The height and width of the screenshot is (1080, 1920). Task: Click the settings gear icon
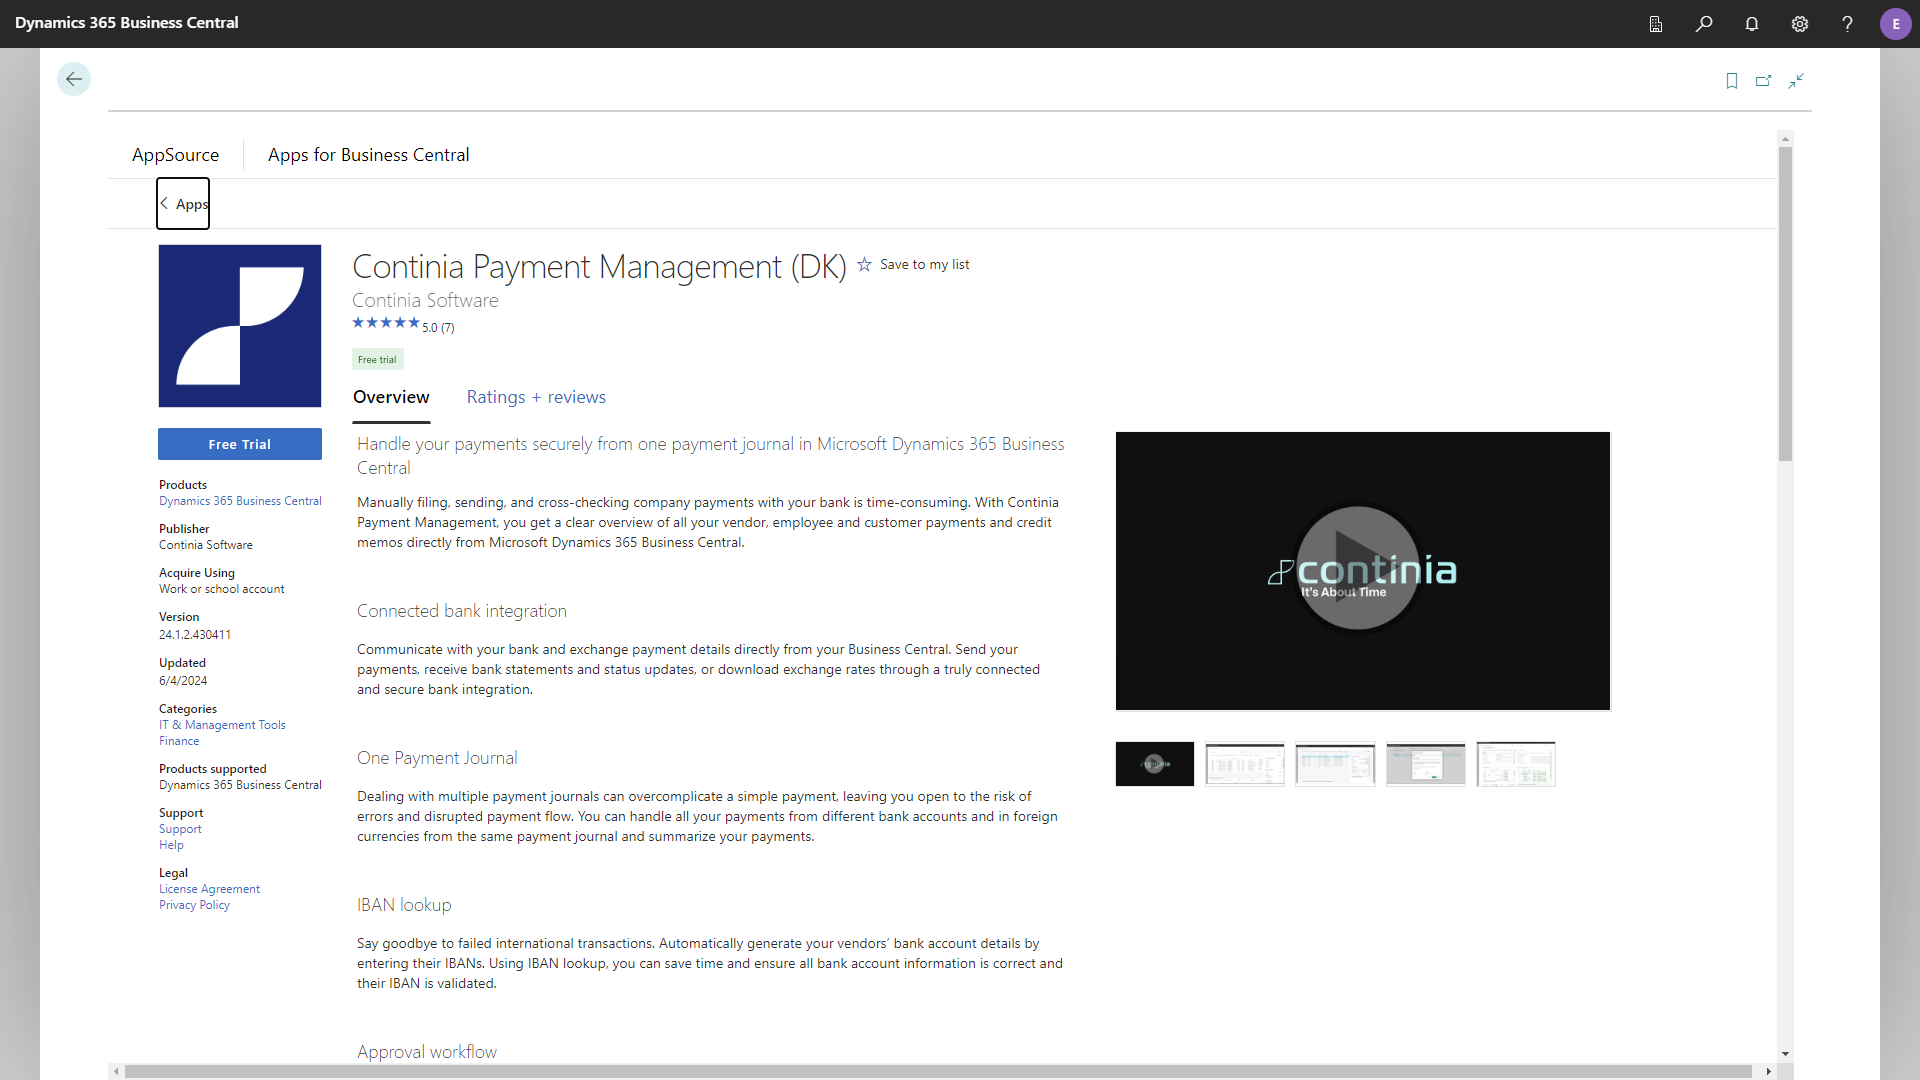click(x=1799, y=22)
